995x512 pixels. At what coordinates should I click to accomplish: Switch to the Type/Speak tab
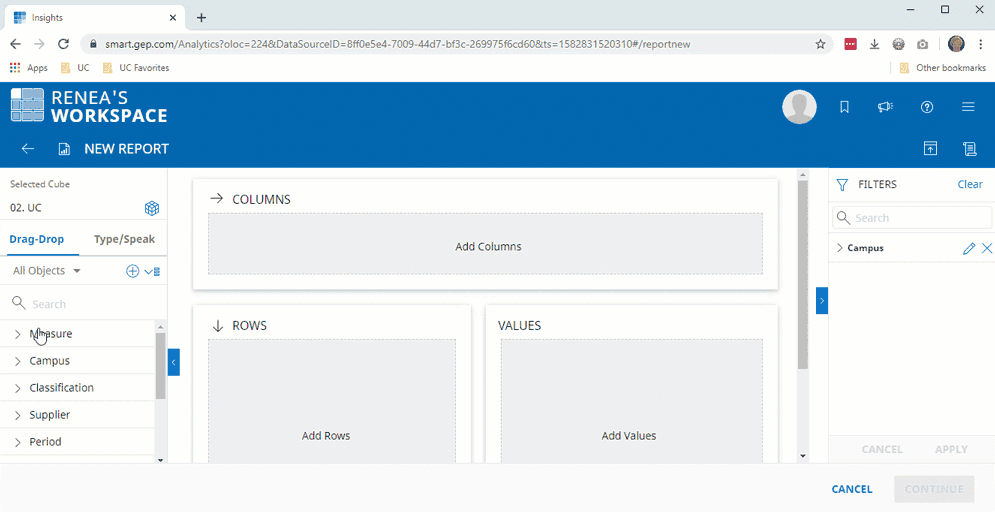click(124, 239)
